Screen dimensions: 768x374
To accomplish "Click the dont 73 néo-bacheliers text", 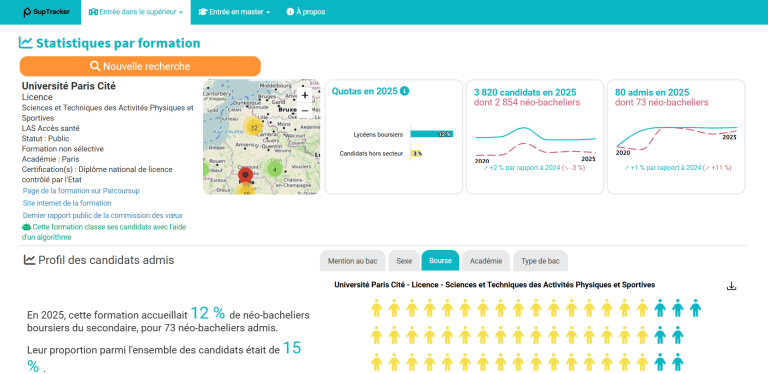I will tap(661, 103).
